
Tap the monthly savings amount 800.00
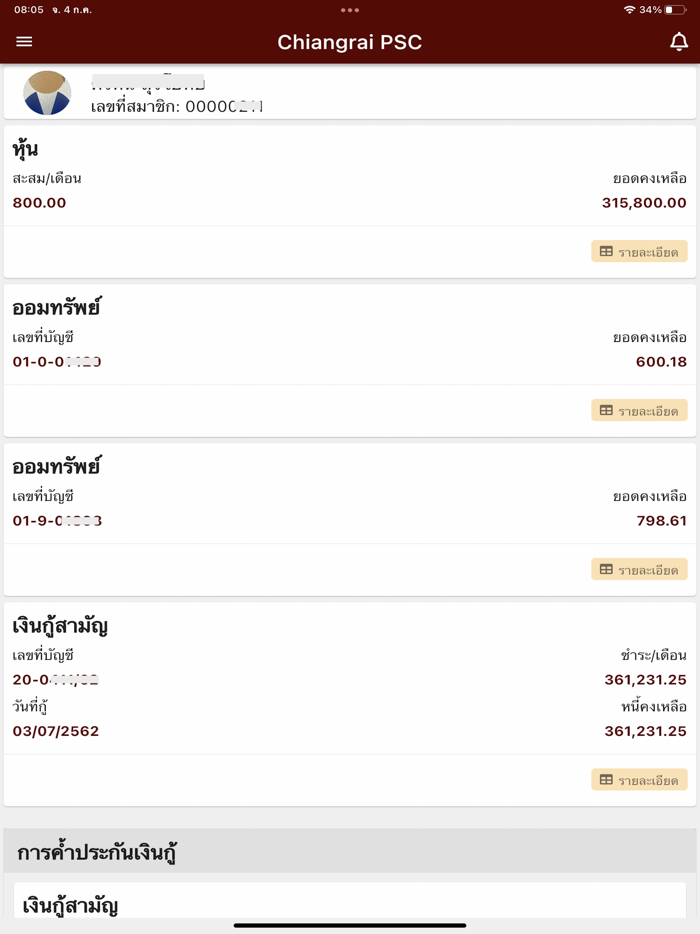40,203
